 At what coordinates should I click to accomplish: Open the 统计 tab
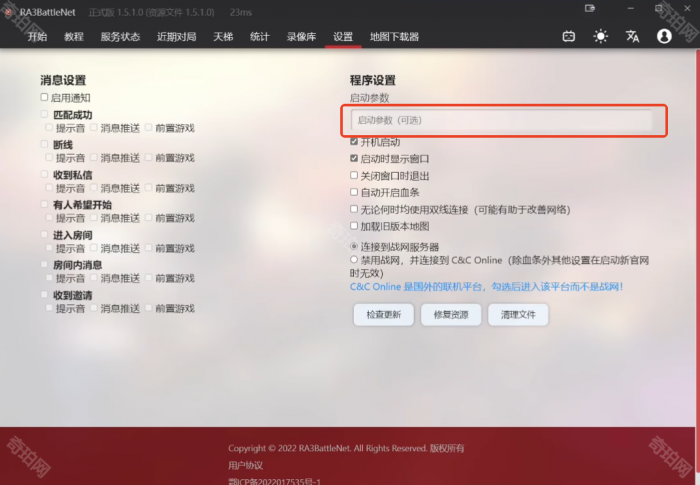tap(259, 37)
